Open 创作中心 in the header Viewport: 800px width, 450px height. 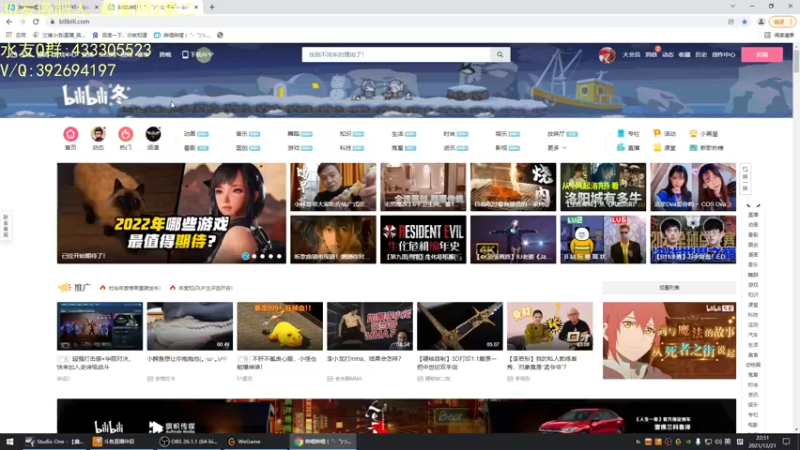pyautogui.click(x=723, y=55)
